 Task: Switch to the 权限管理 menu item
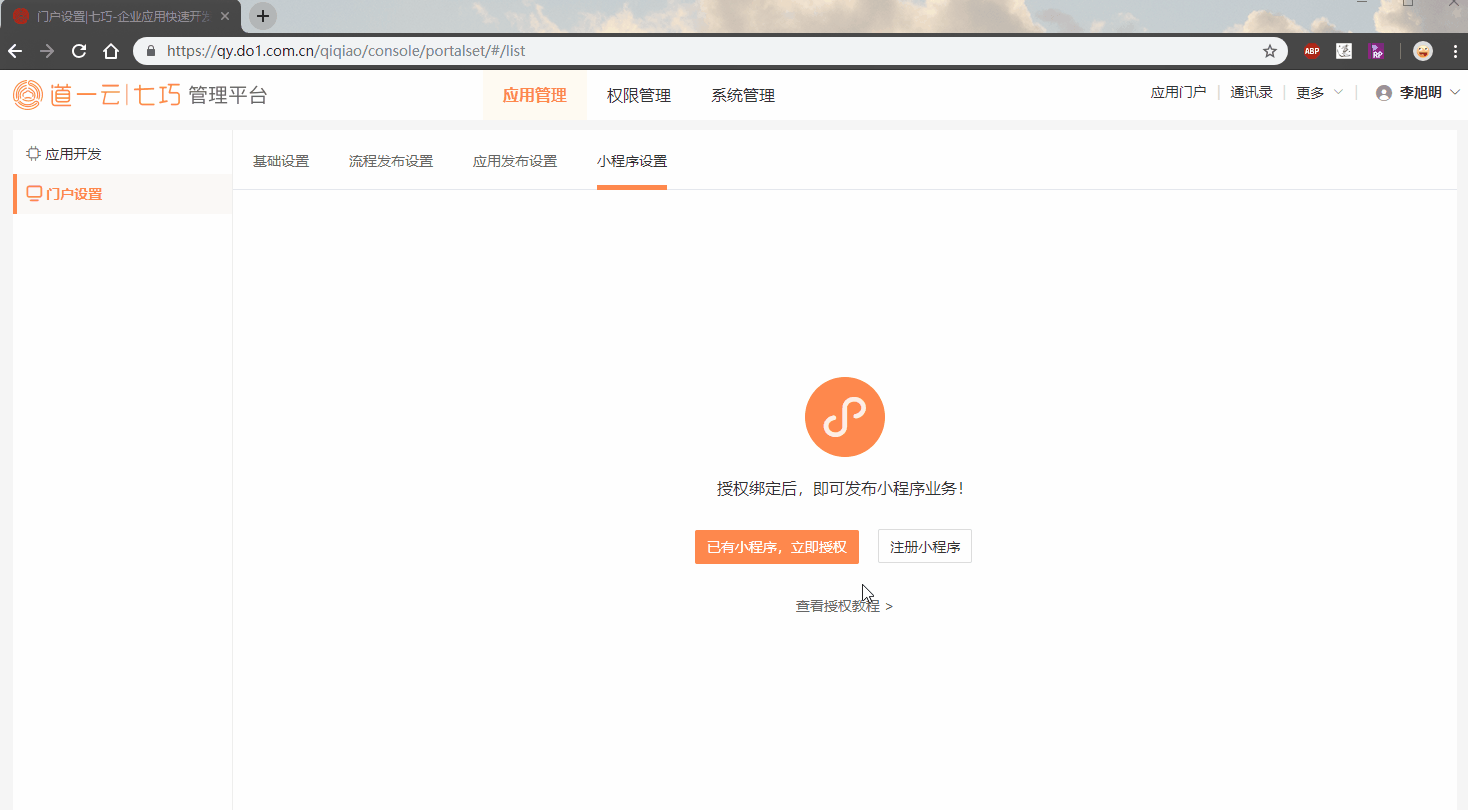[x=637, y=95]
